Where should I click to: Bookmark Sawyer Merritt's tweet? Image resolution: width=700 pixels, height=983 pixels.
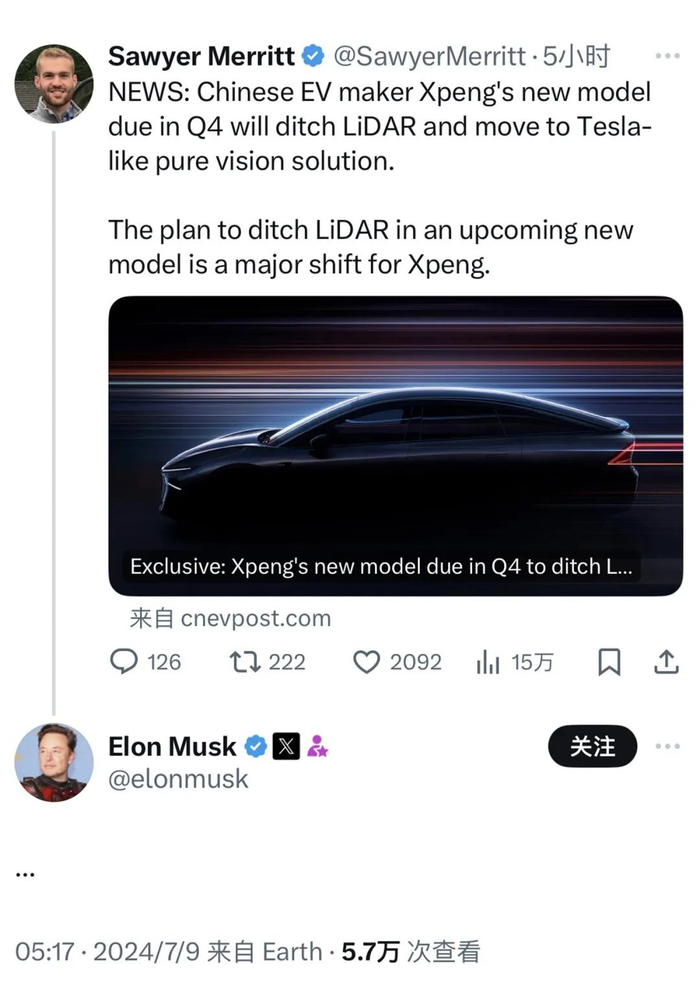click(609, 662)
